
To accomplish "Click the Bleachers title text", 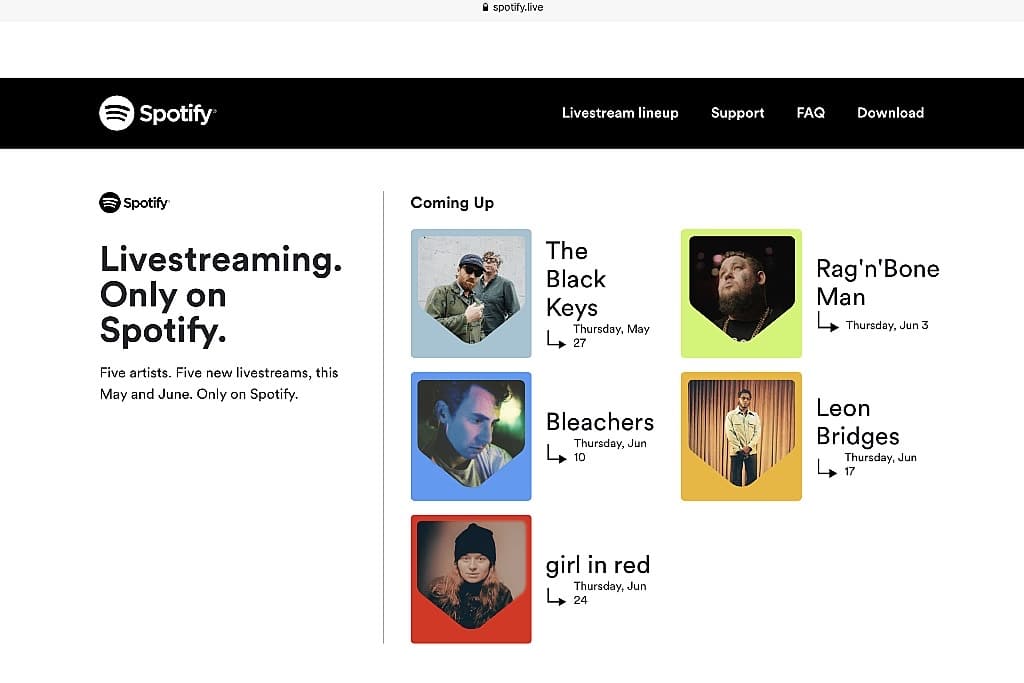I will point(600,422).
